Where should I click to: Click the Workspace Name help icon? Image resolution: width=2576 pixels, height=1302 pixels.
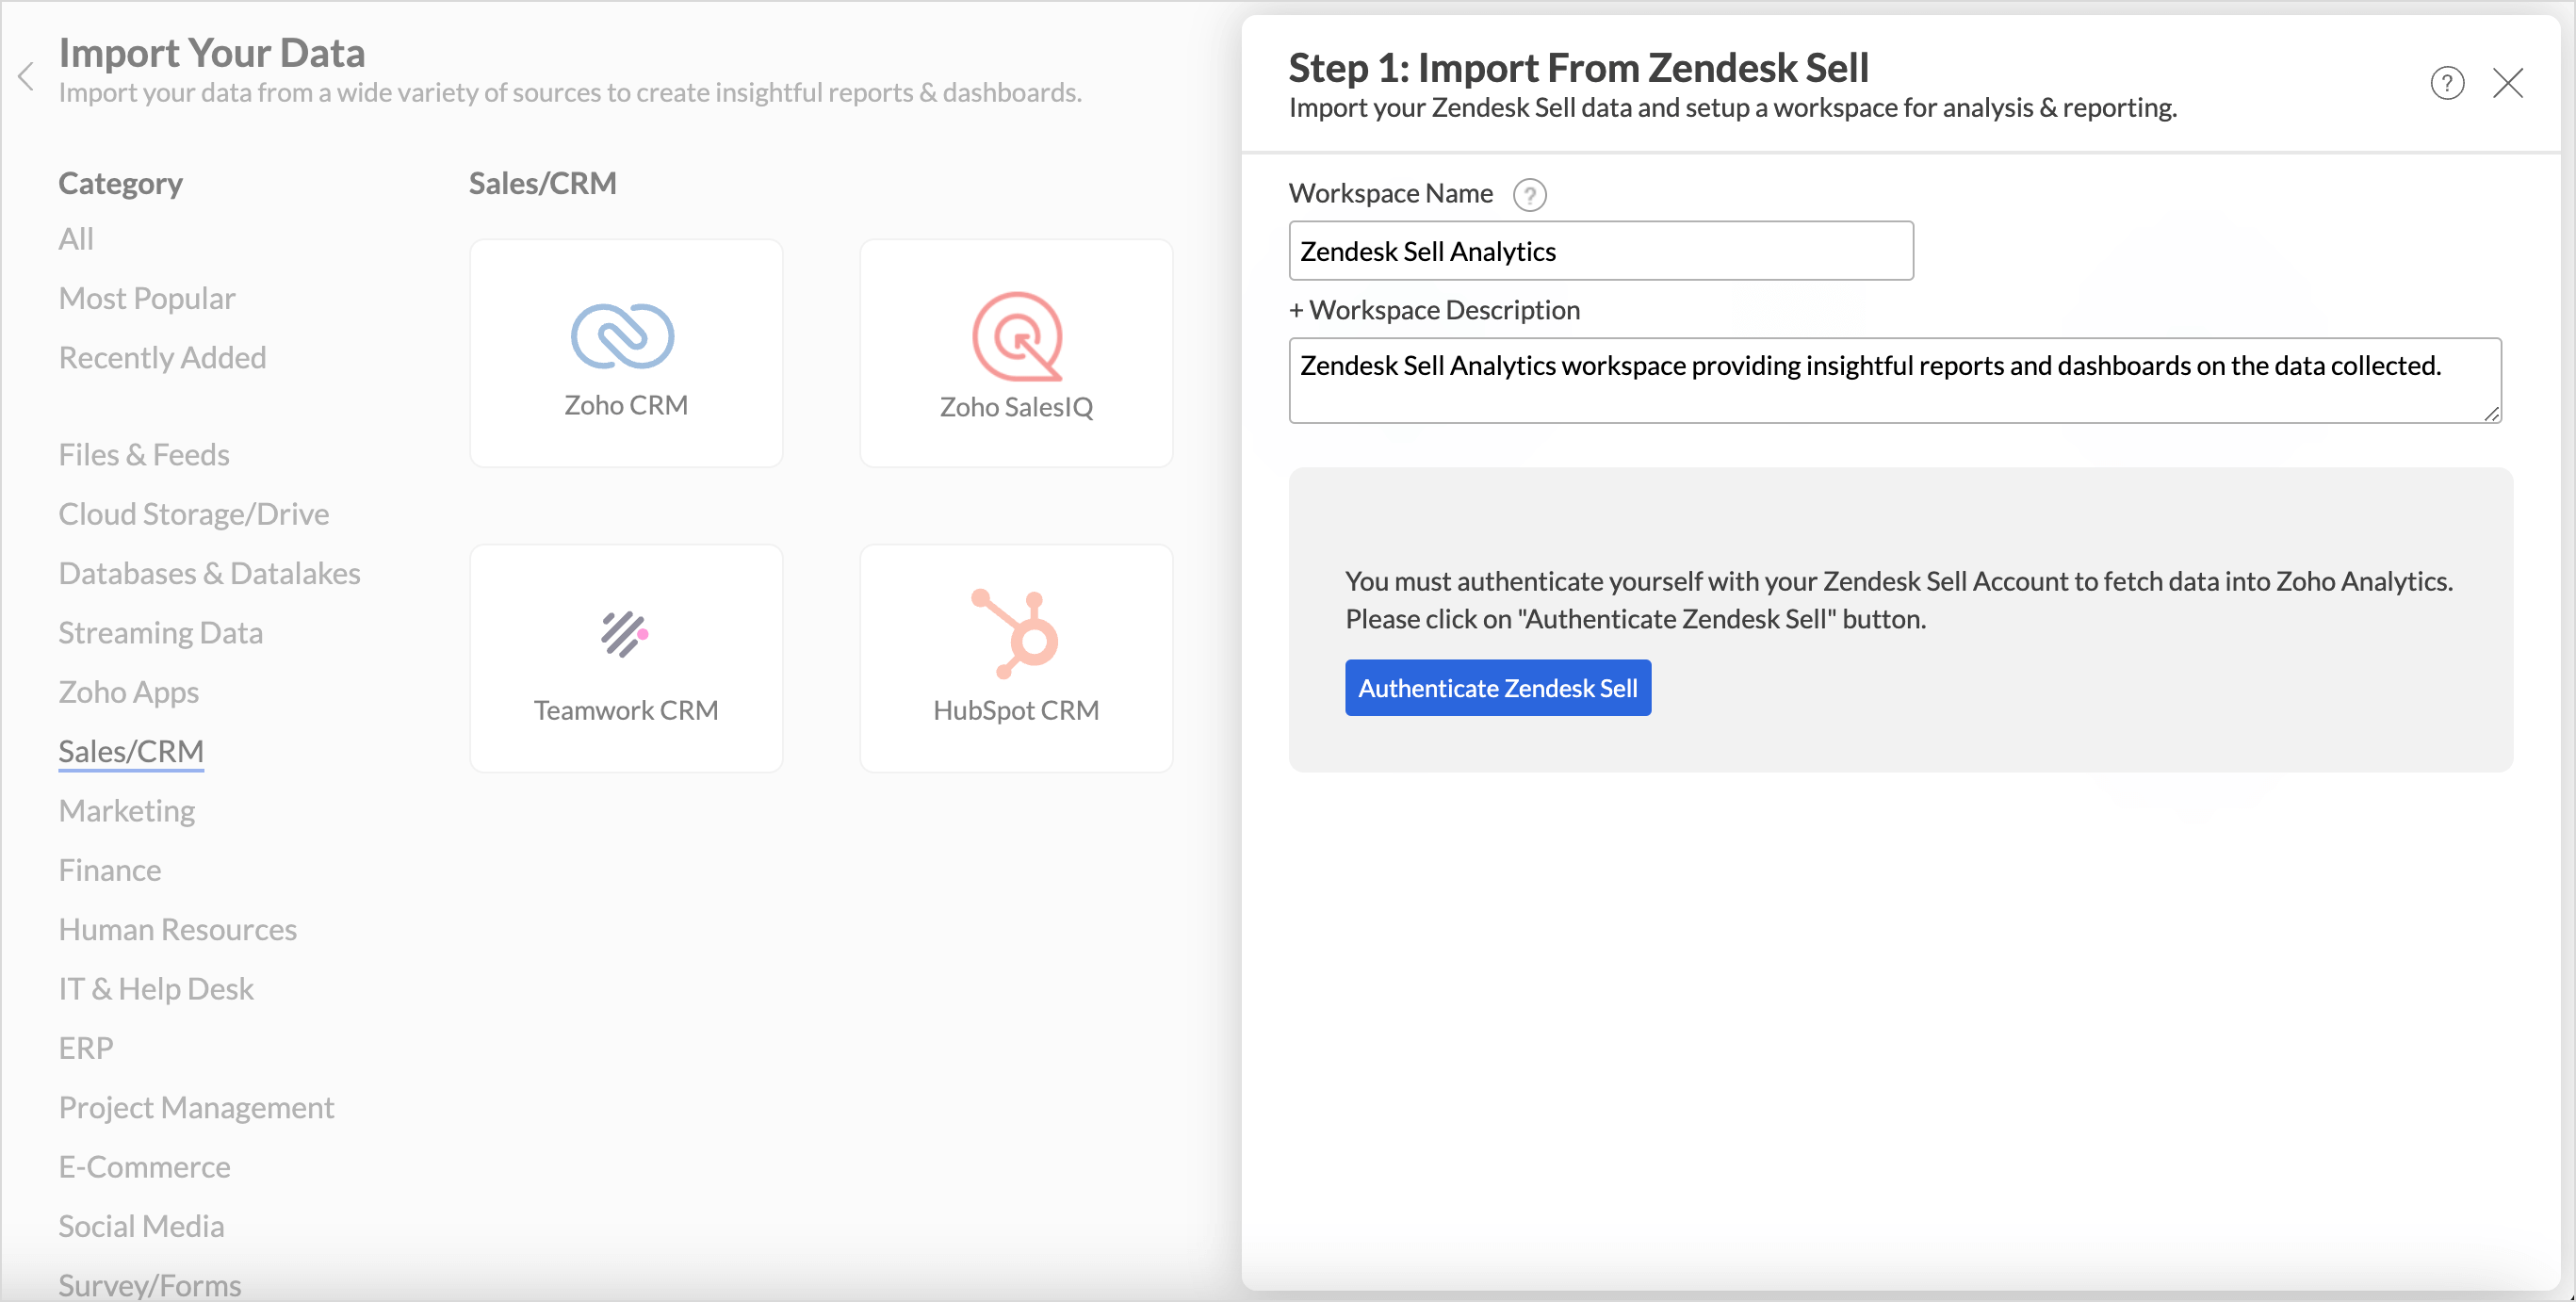pos(1529,194)
